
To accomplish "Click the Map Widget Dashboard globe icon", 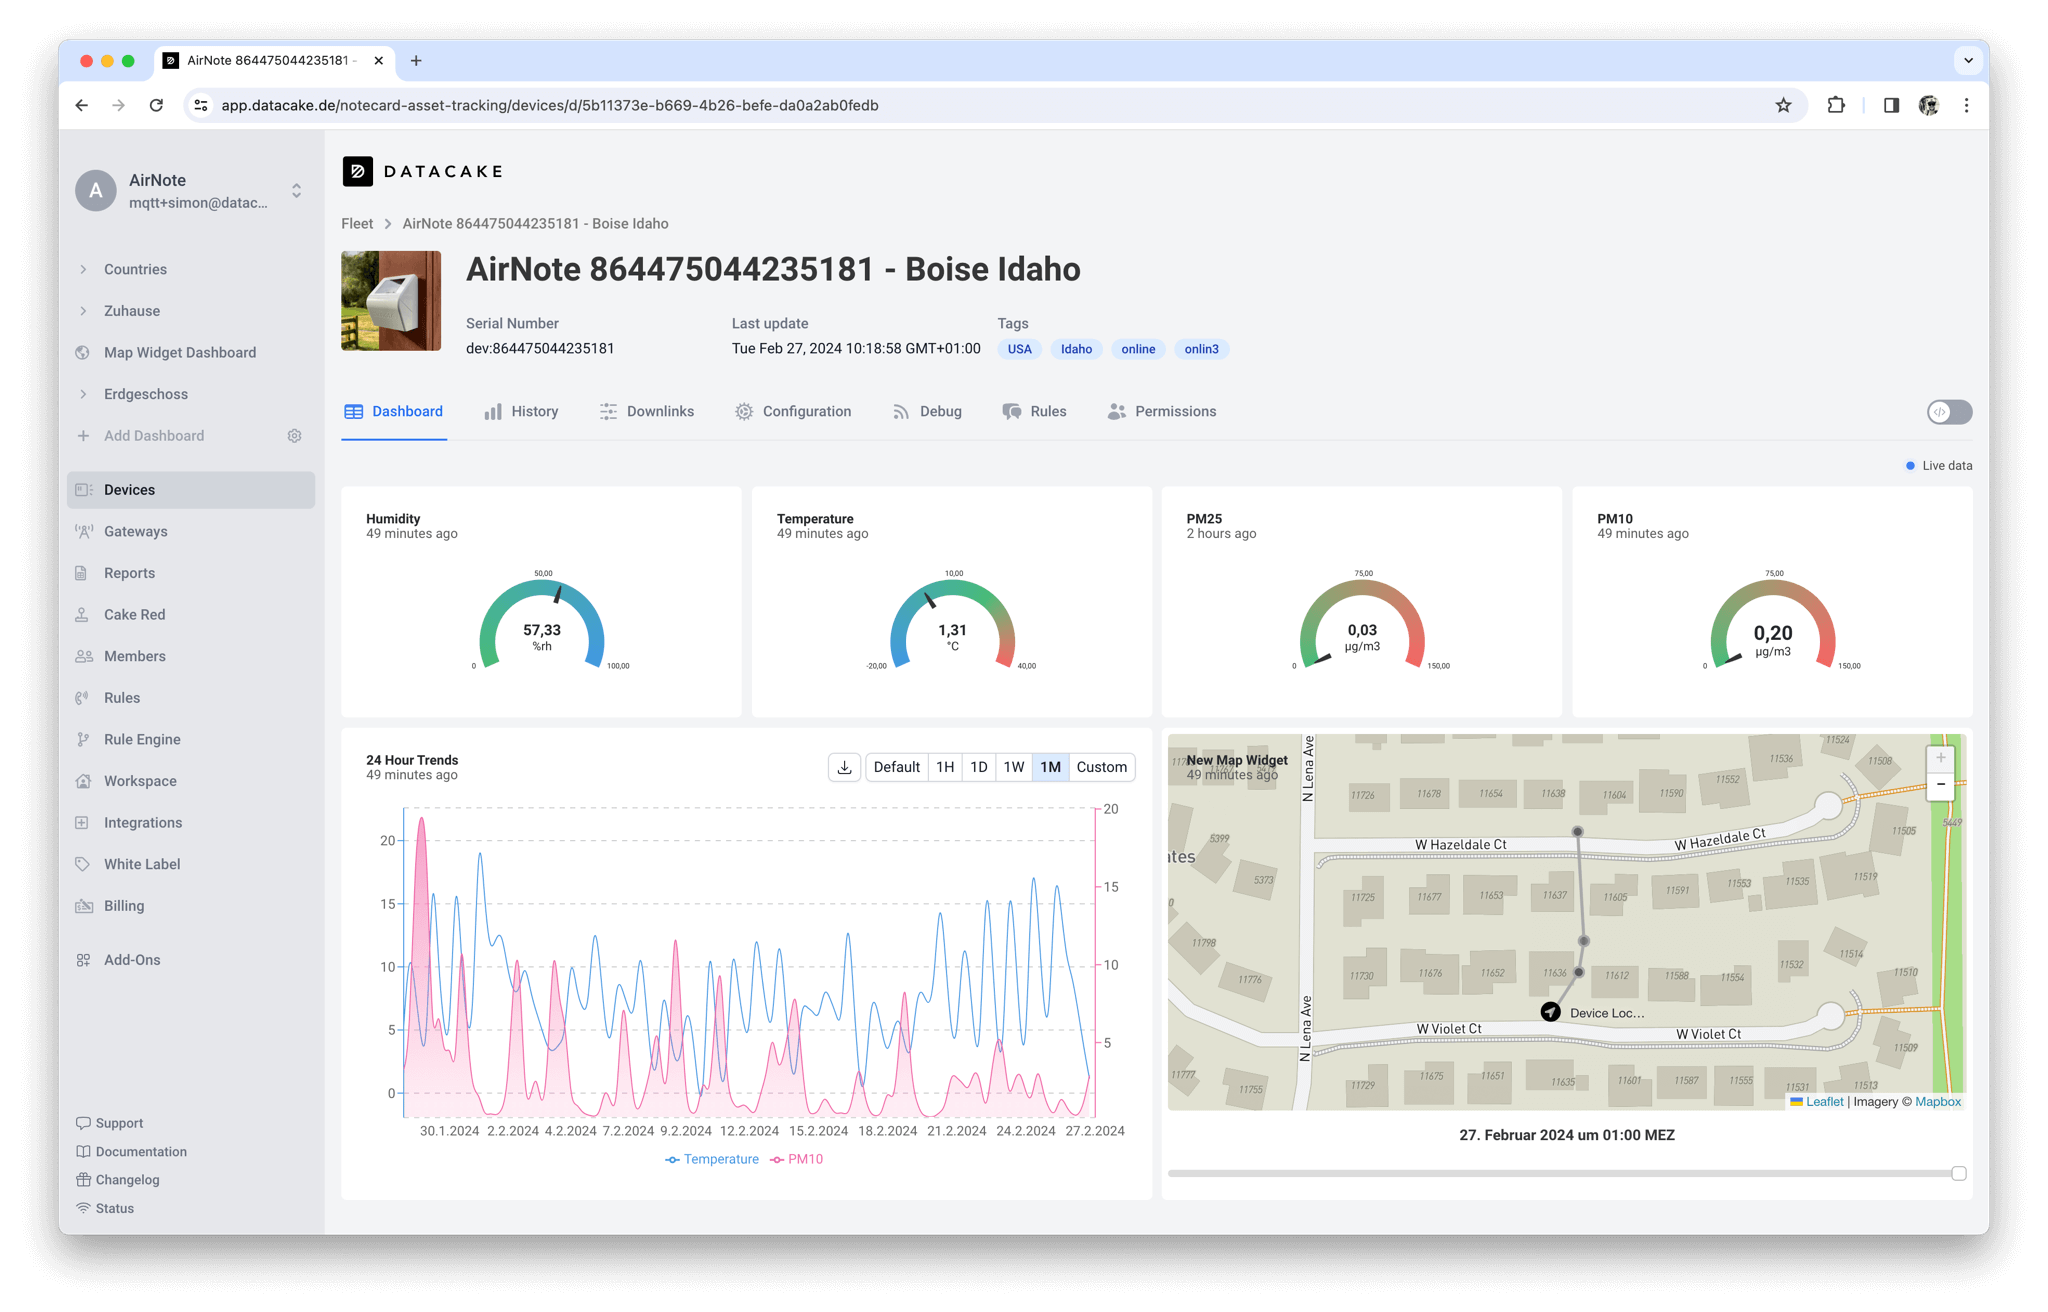I will 83,352.
